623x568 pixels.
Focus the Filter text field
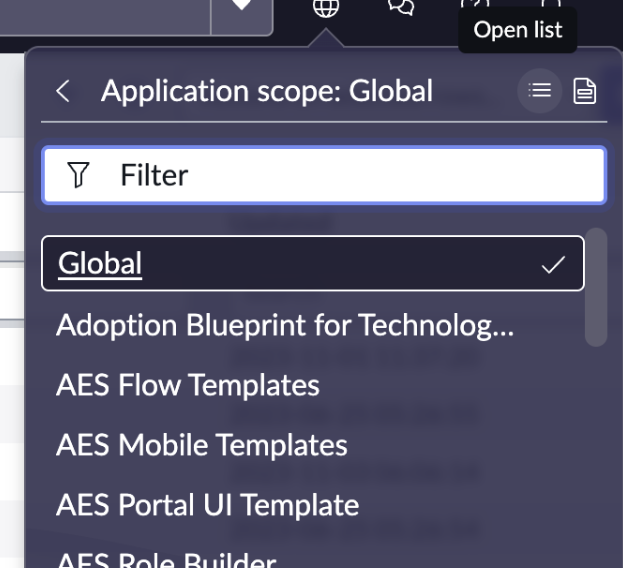pyautogui.click(x=350, y=176)
